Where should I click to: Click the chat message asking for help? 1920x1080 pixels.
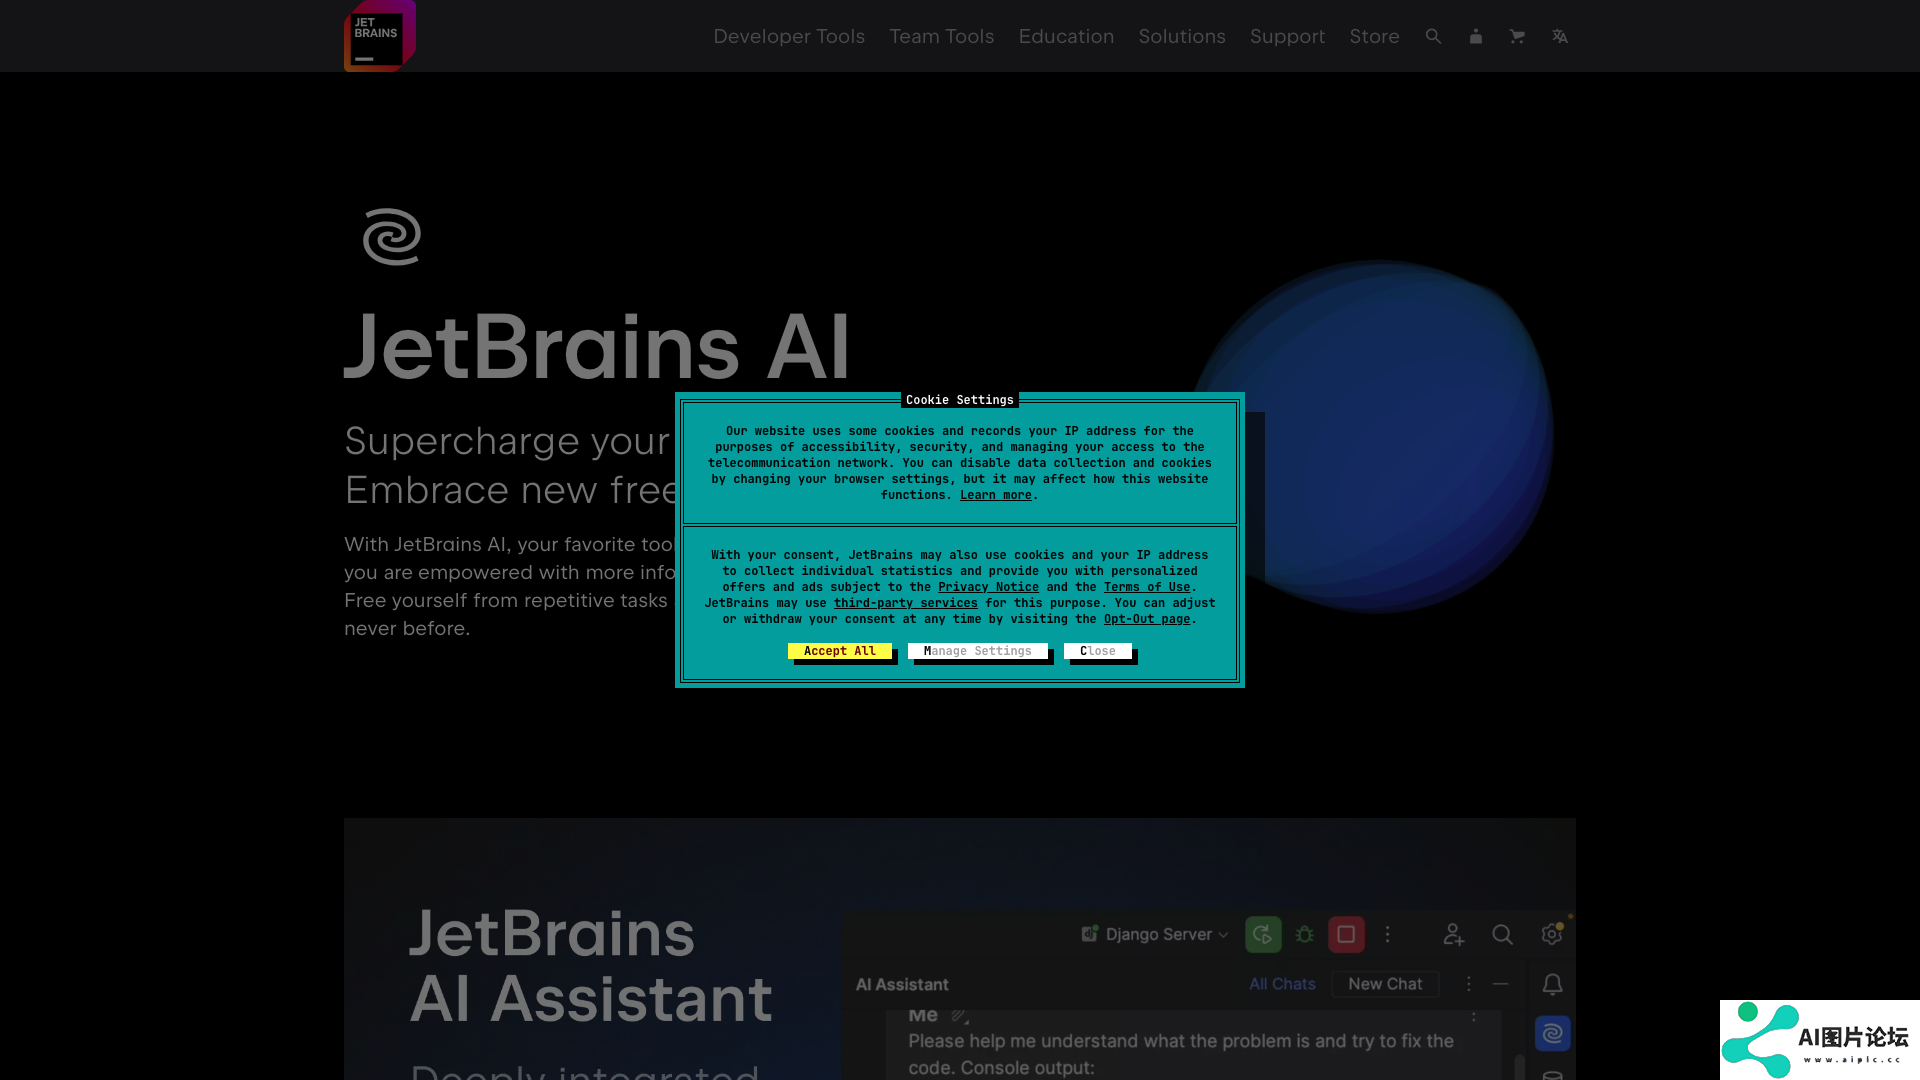coord(1181,1054)
